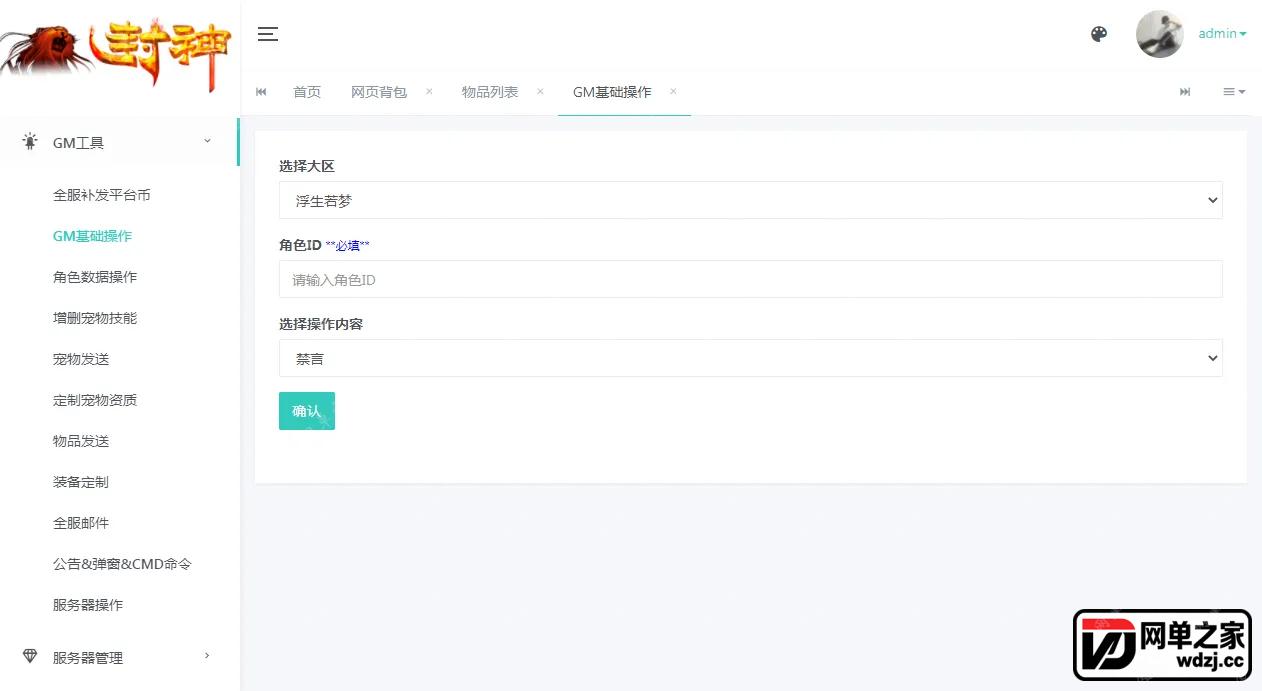Open 公告&弹窗&CMD命令 in sidebar
This screenshot has width=1262, height=691.
click(122, 564)
